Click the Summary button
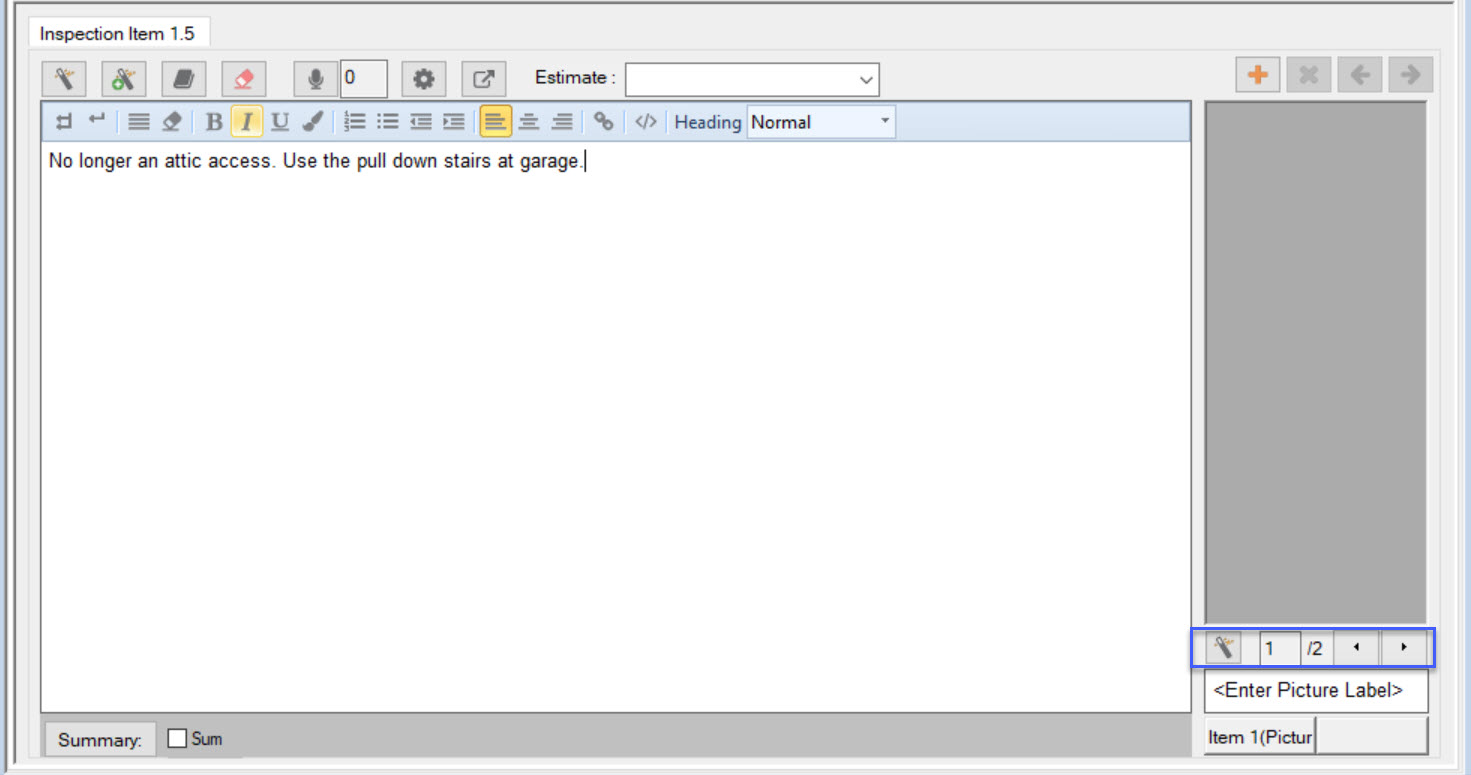This screenshot has height=775, width=1471. click(100, 740)
